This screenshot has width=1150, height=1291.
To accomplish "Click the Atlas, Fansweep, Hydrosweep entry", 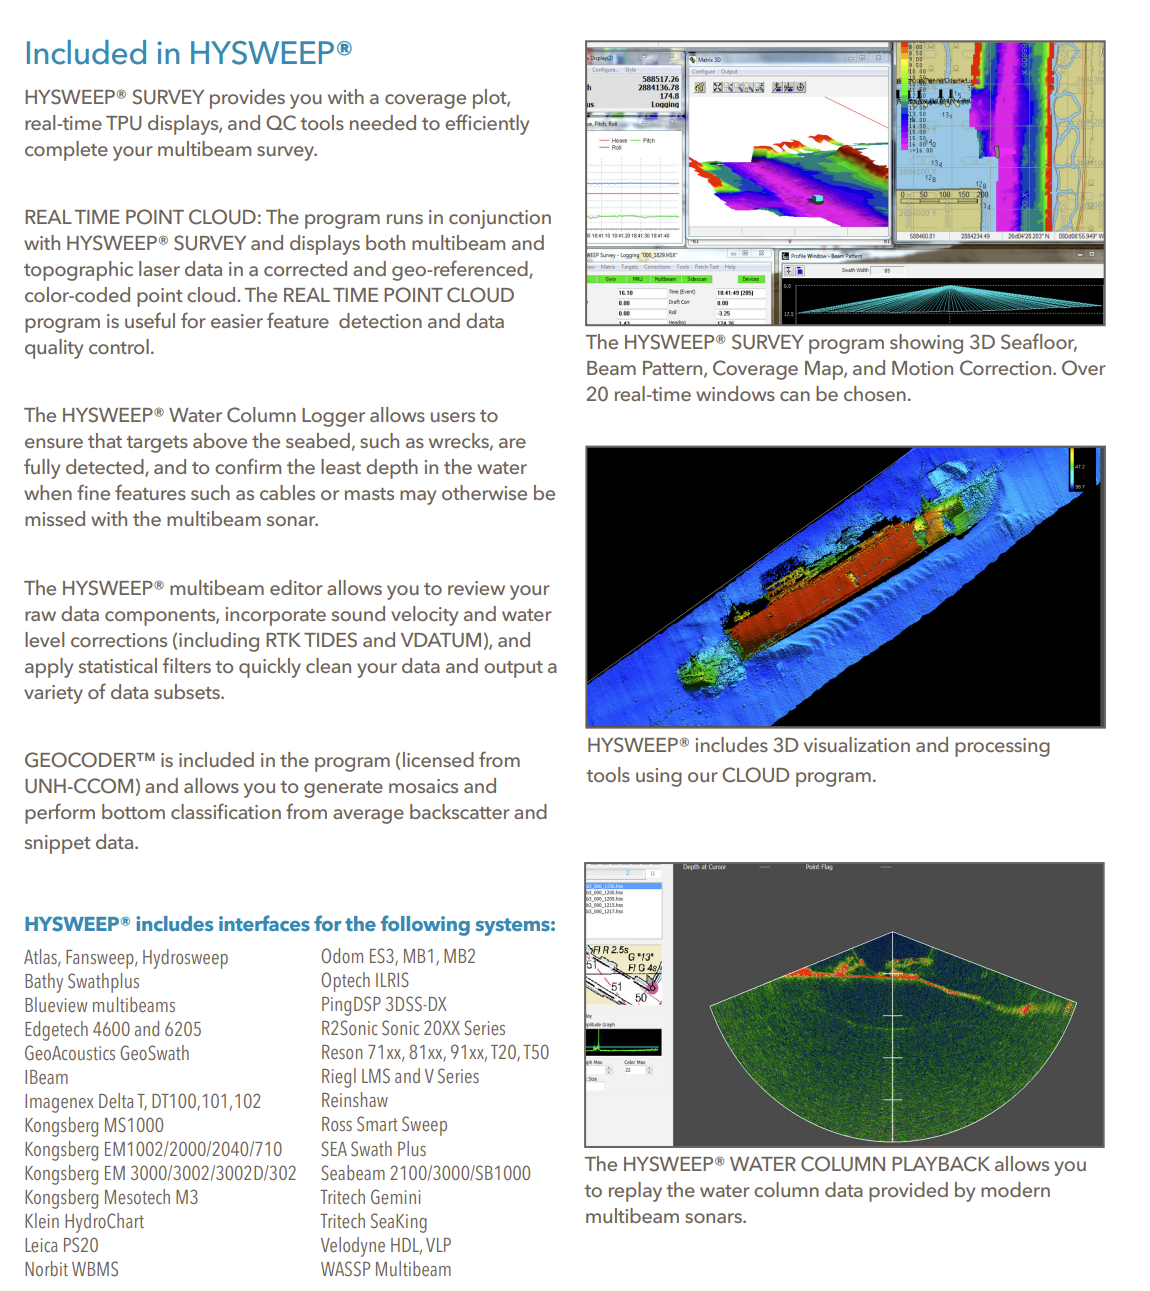I will 126,958.
